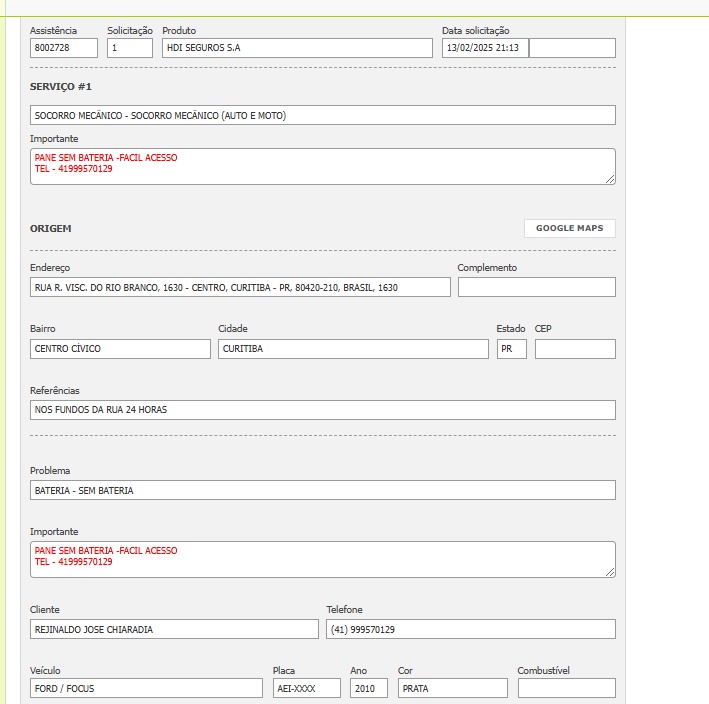Click the Cliente name field
The image size is (709, 704).
click(174, 629)
